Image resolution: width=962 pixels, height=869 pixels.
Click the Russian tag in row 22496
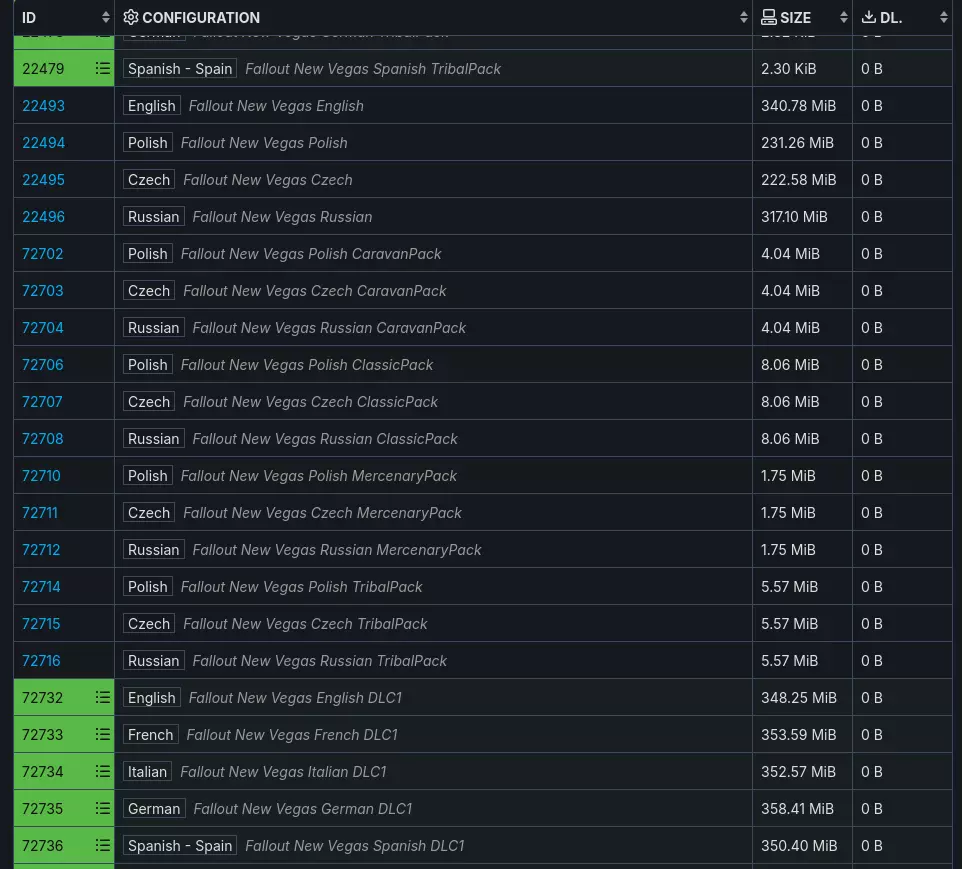click(153, 217)
